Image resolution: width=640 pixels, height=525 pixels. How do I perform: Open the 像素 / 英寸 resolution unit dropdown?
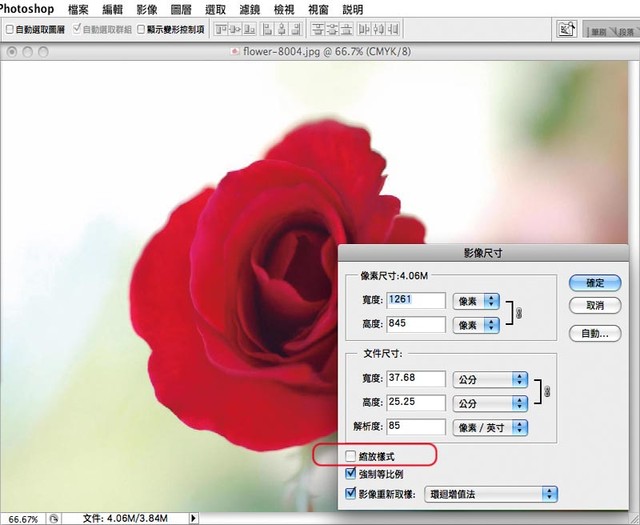[490, 427]
